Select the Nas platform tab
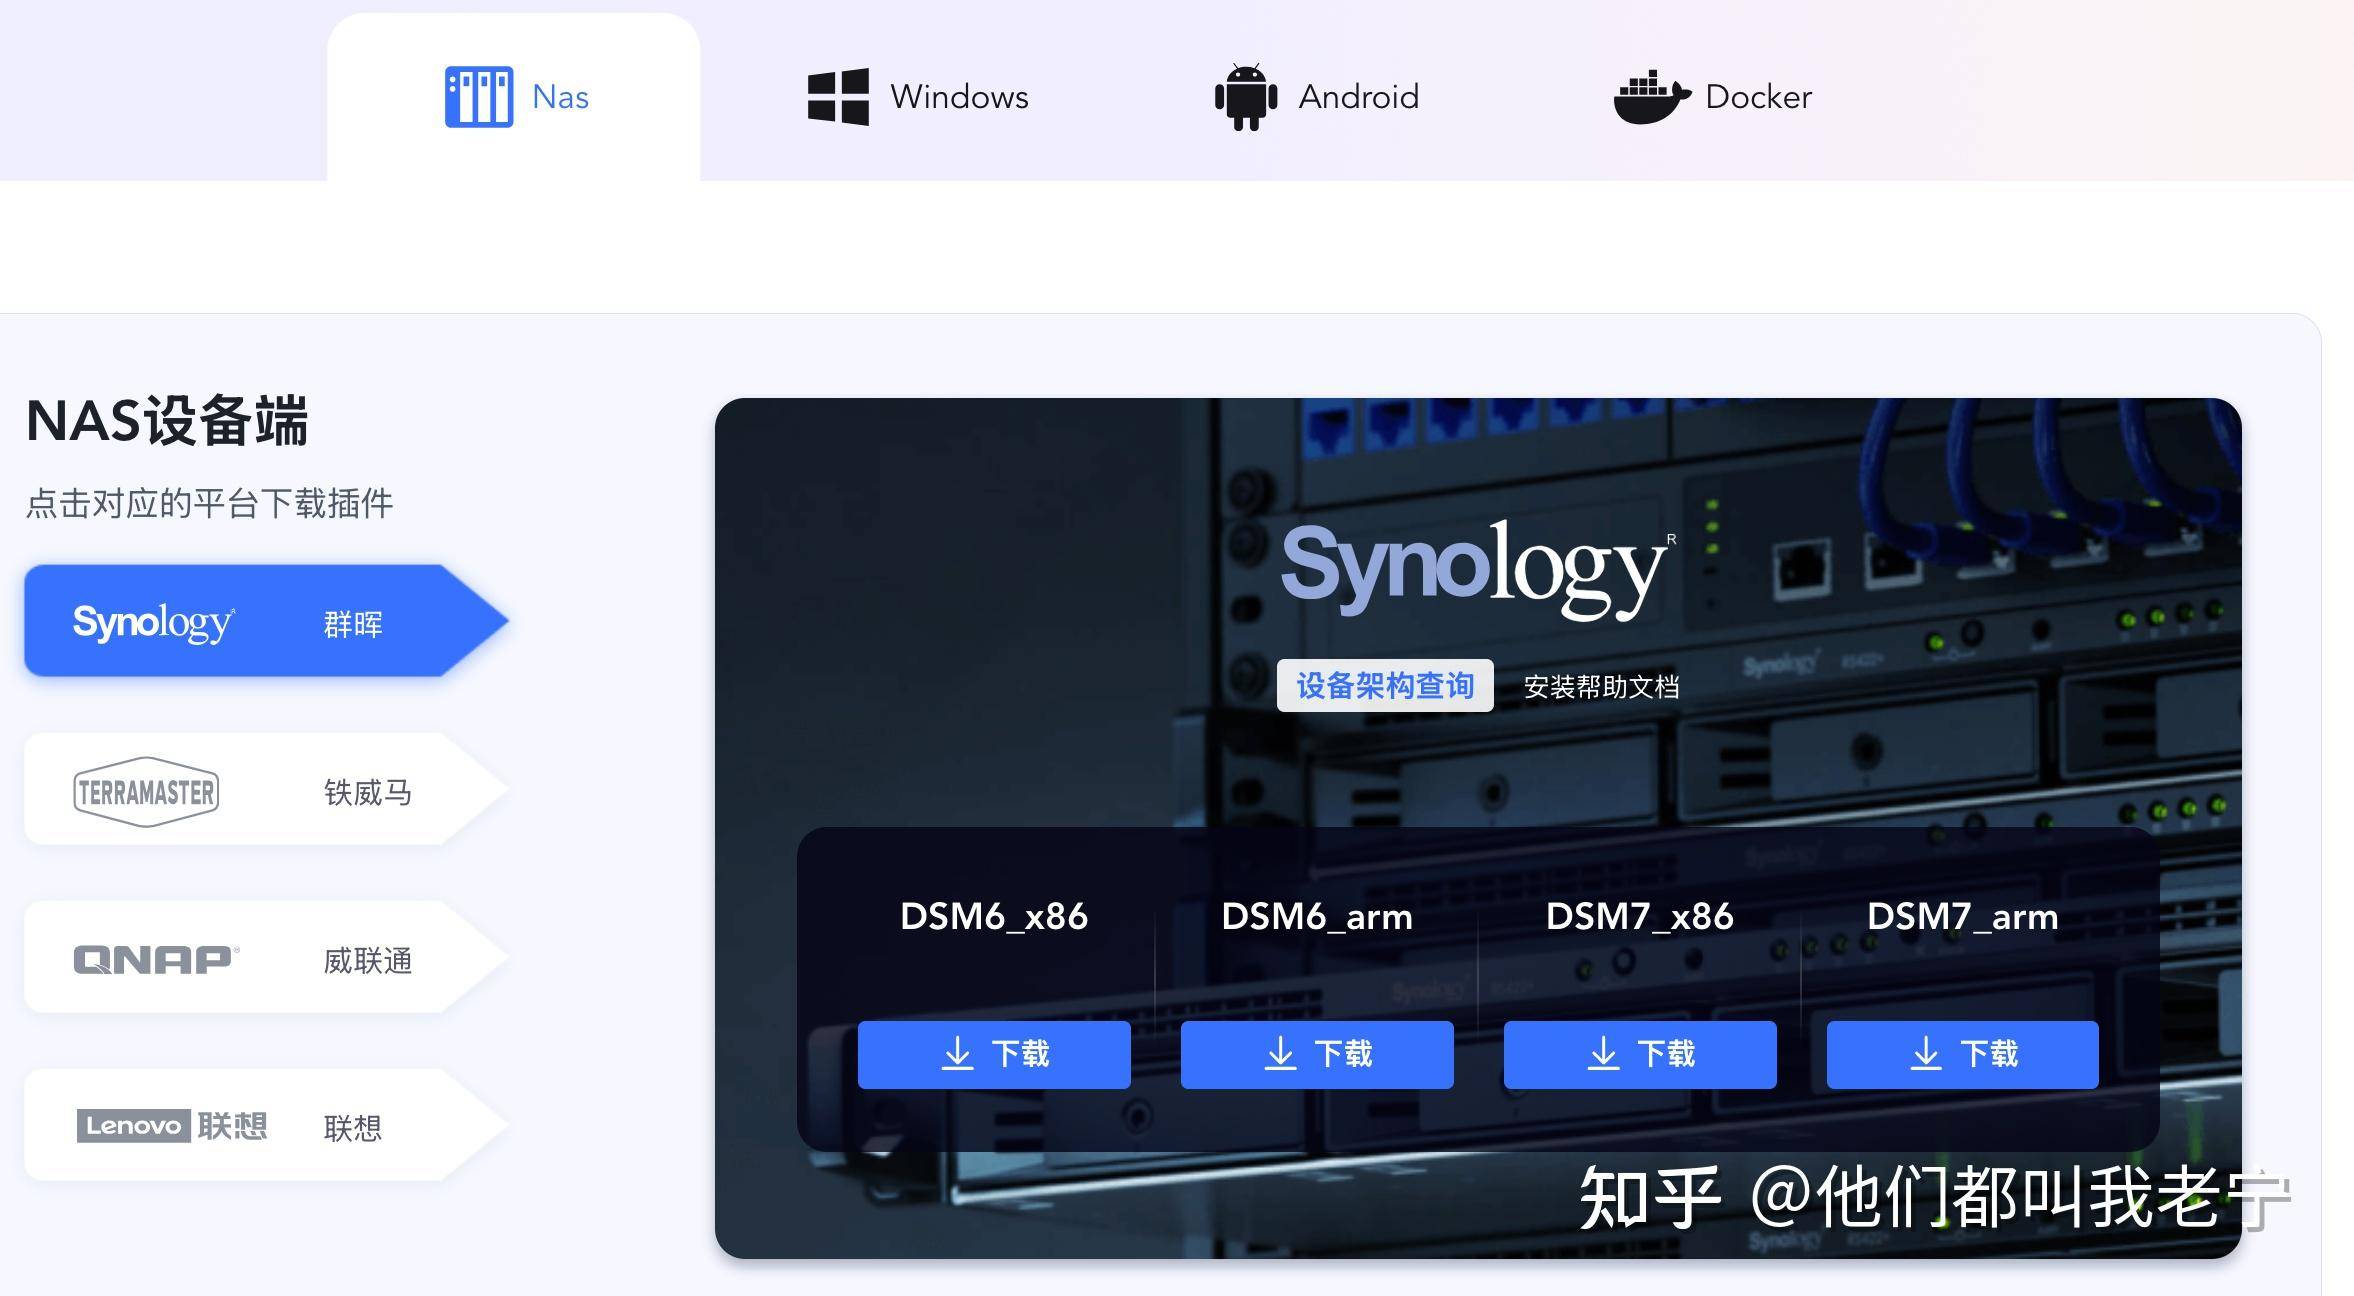Image resolution: width=2354 pixels, height=1296 pixels. (x=513, y=97)
